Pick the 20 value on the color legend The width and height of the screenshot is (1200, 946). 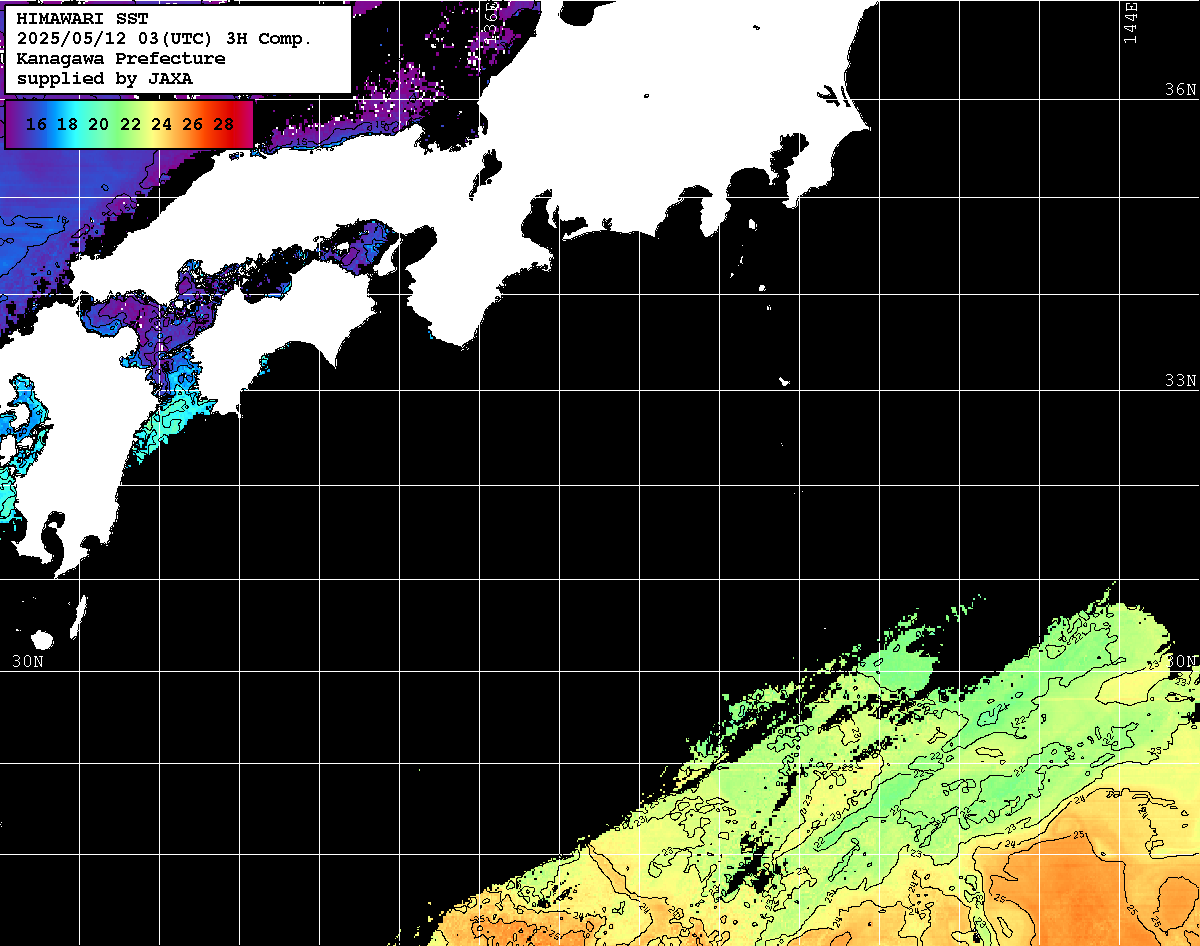(x=99, y=125)
